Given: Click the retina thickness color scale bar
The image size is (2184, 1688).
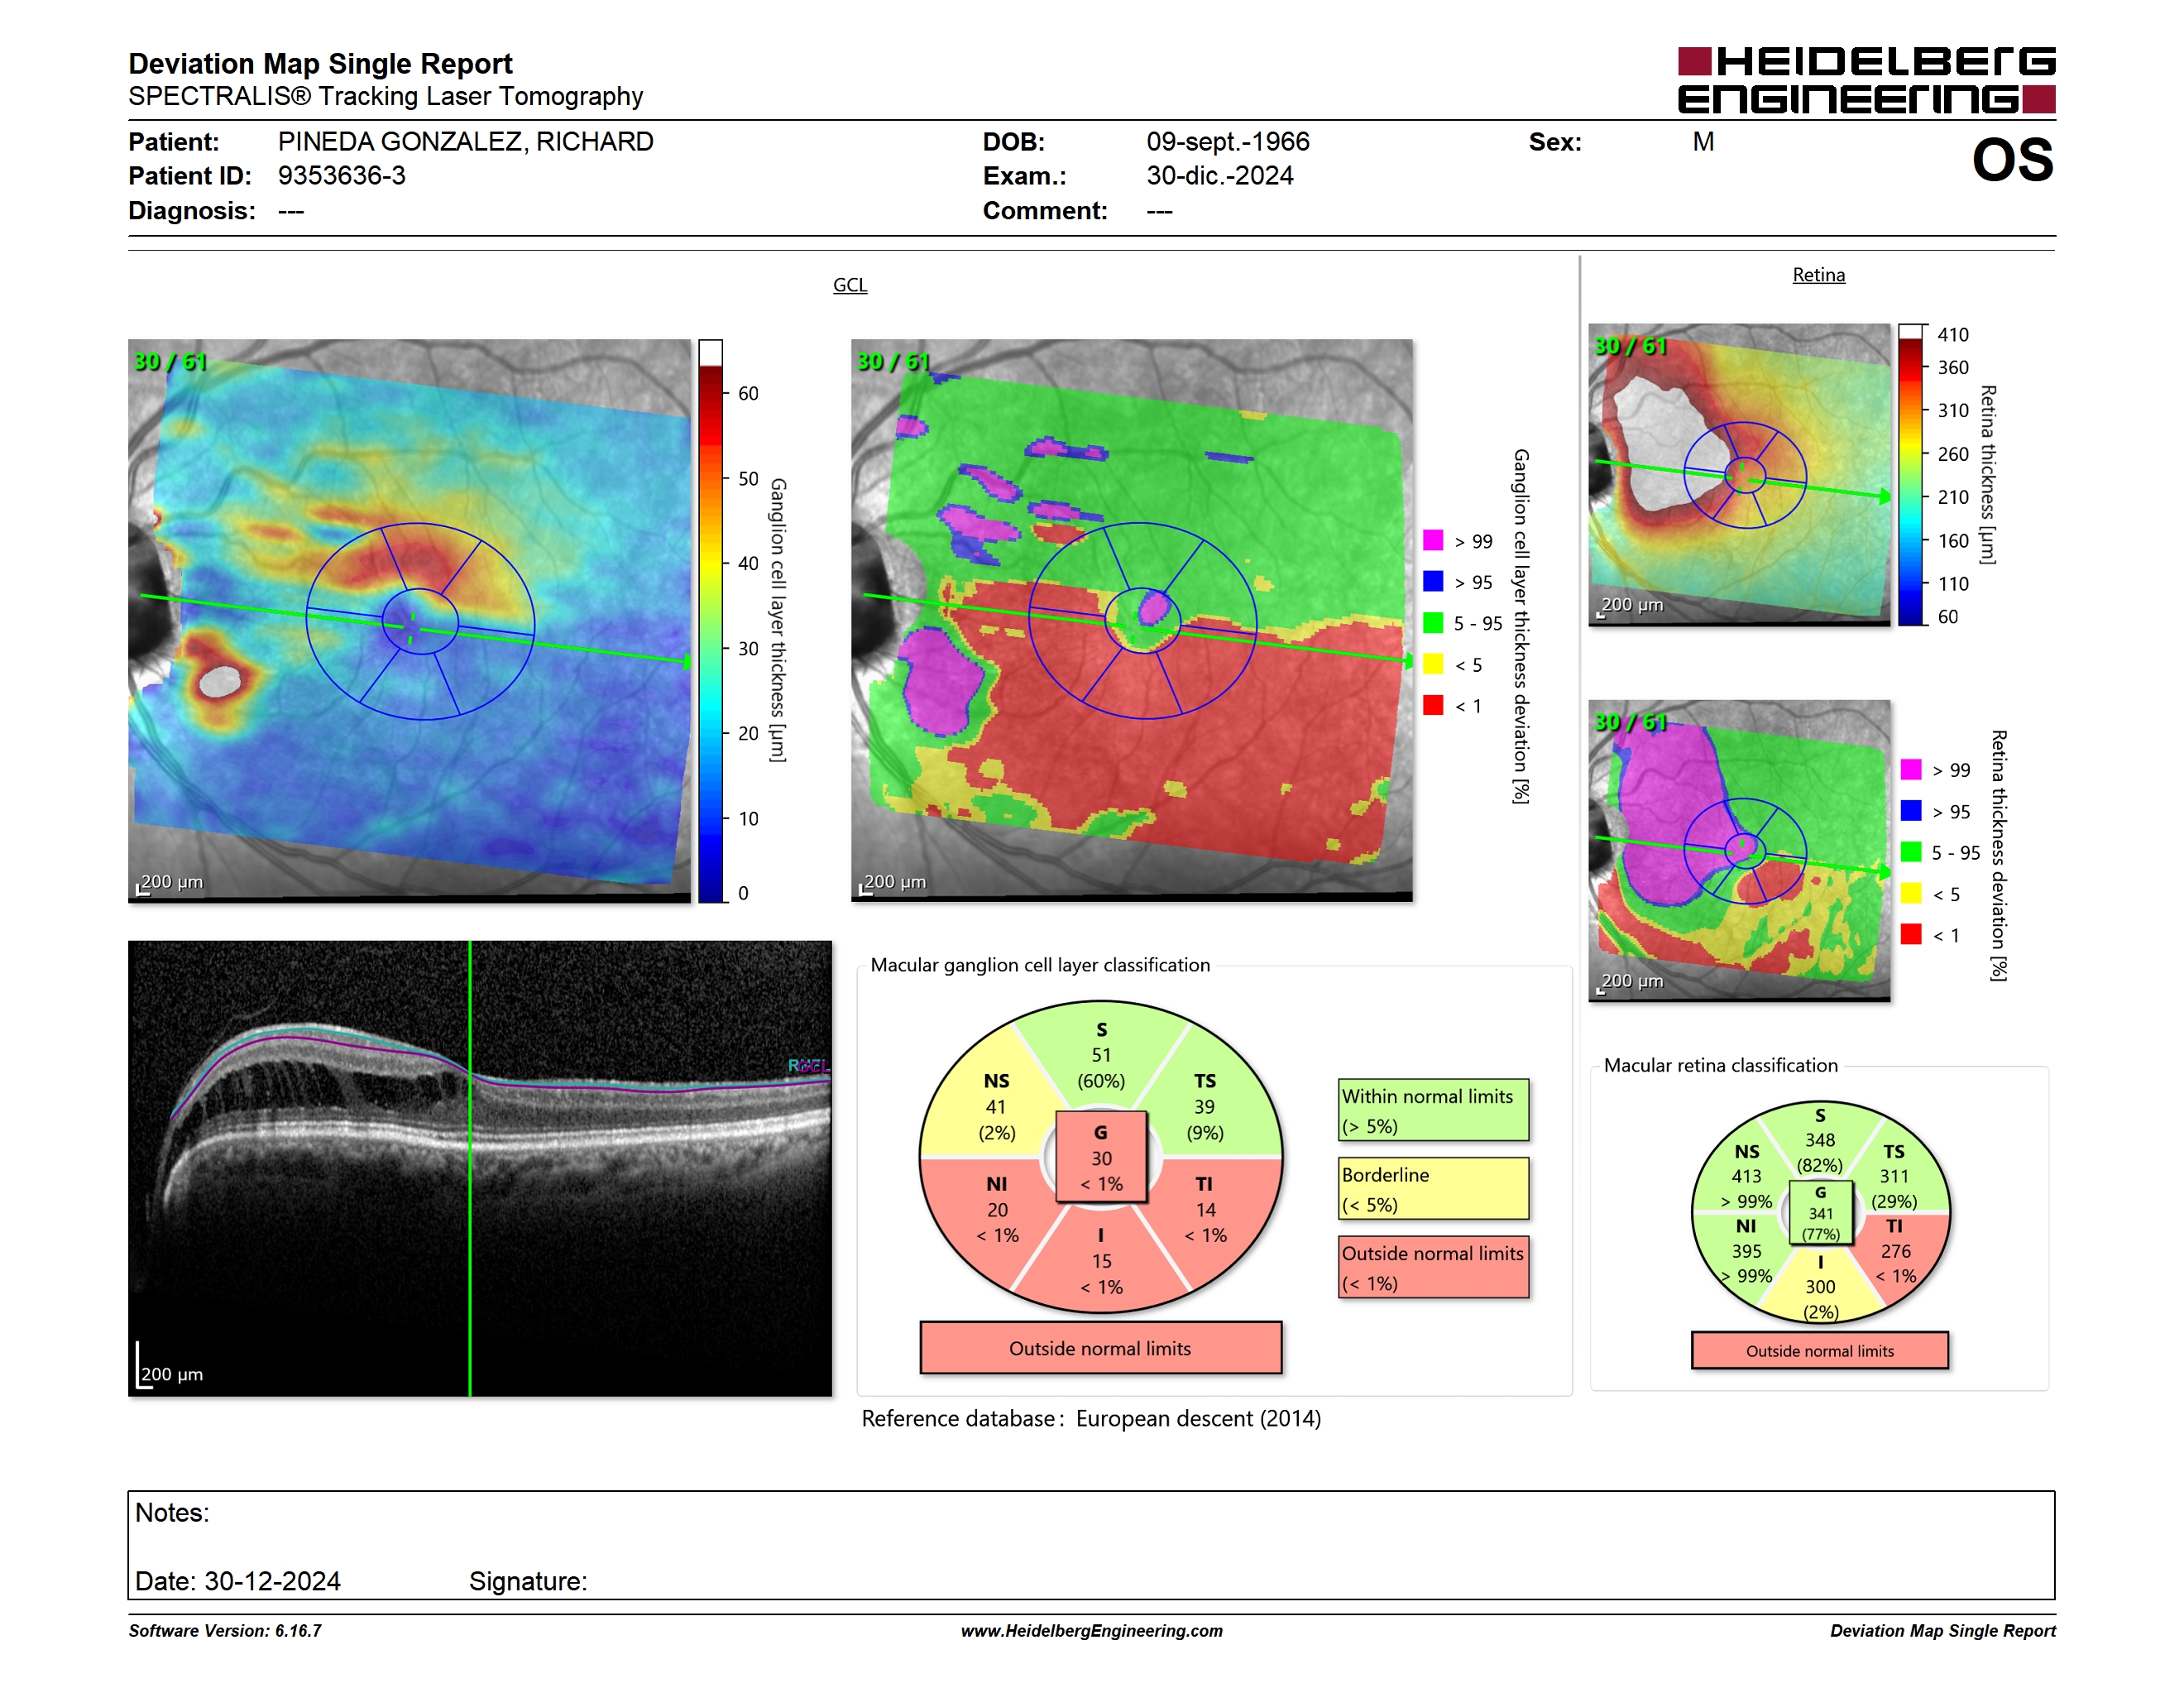Looking at the screenshot, I should 1911,475.
